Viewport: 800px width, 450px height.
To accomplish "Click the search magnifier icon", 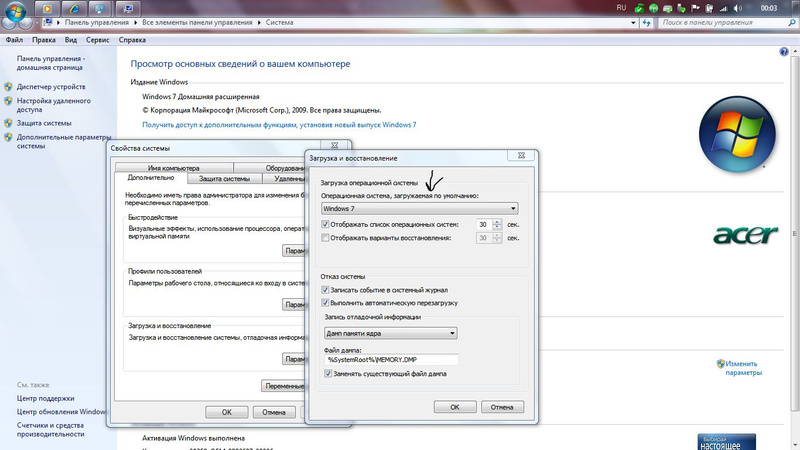I will point(792,22).
